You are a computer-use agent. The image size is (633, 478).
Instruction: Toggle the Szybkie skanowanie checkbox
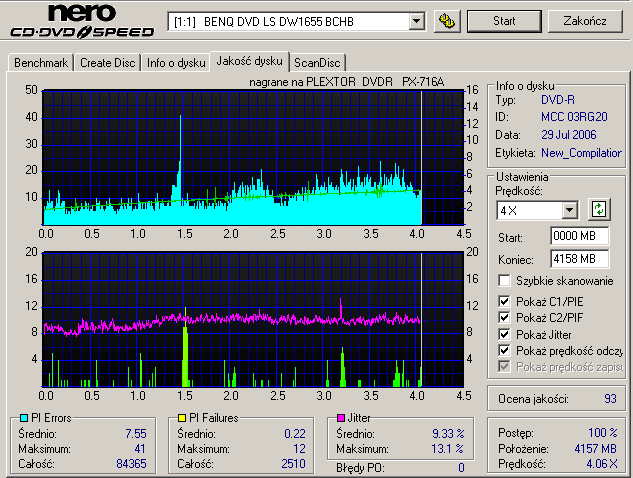504,280
